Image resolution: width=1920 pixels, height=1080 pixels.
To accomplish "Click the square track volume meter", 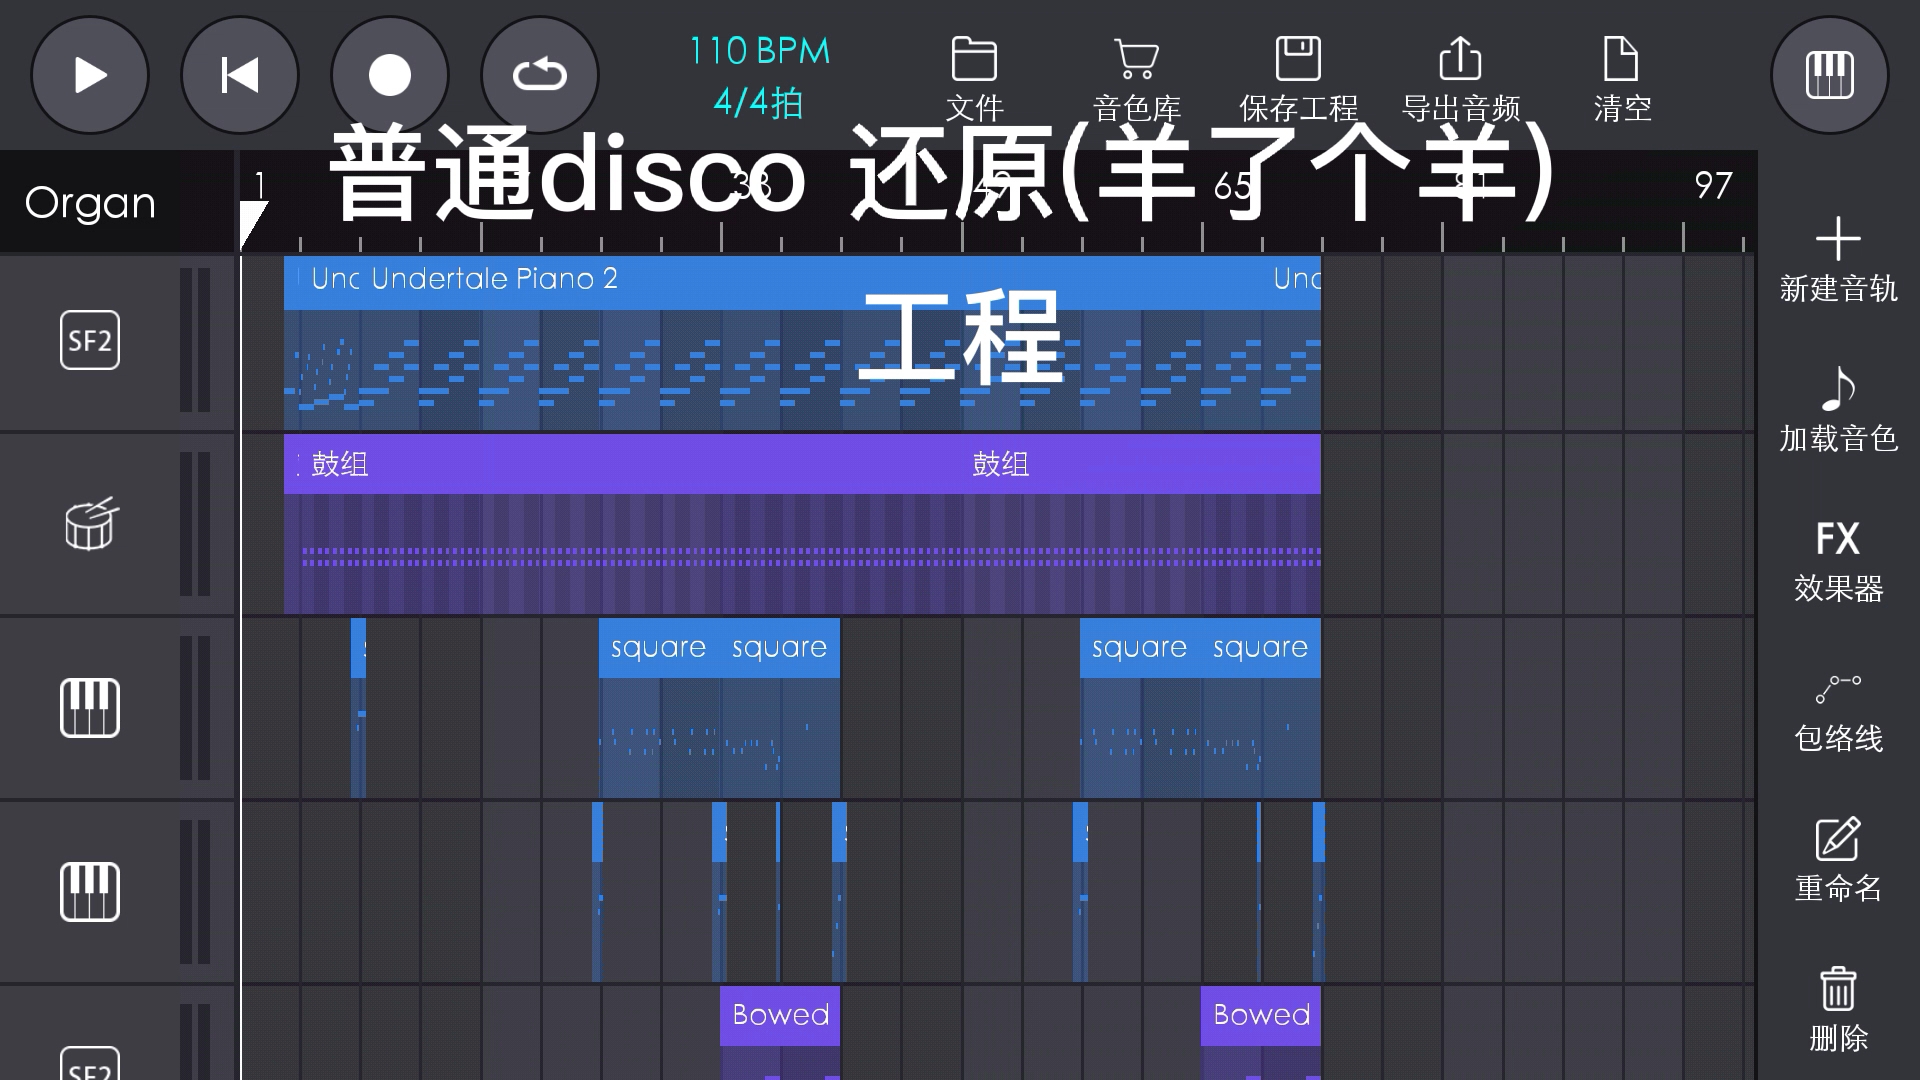I will (x=195, y=708).
